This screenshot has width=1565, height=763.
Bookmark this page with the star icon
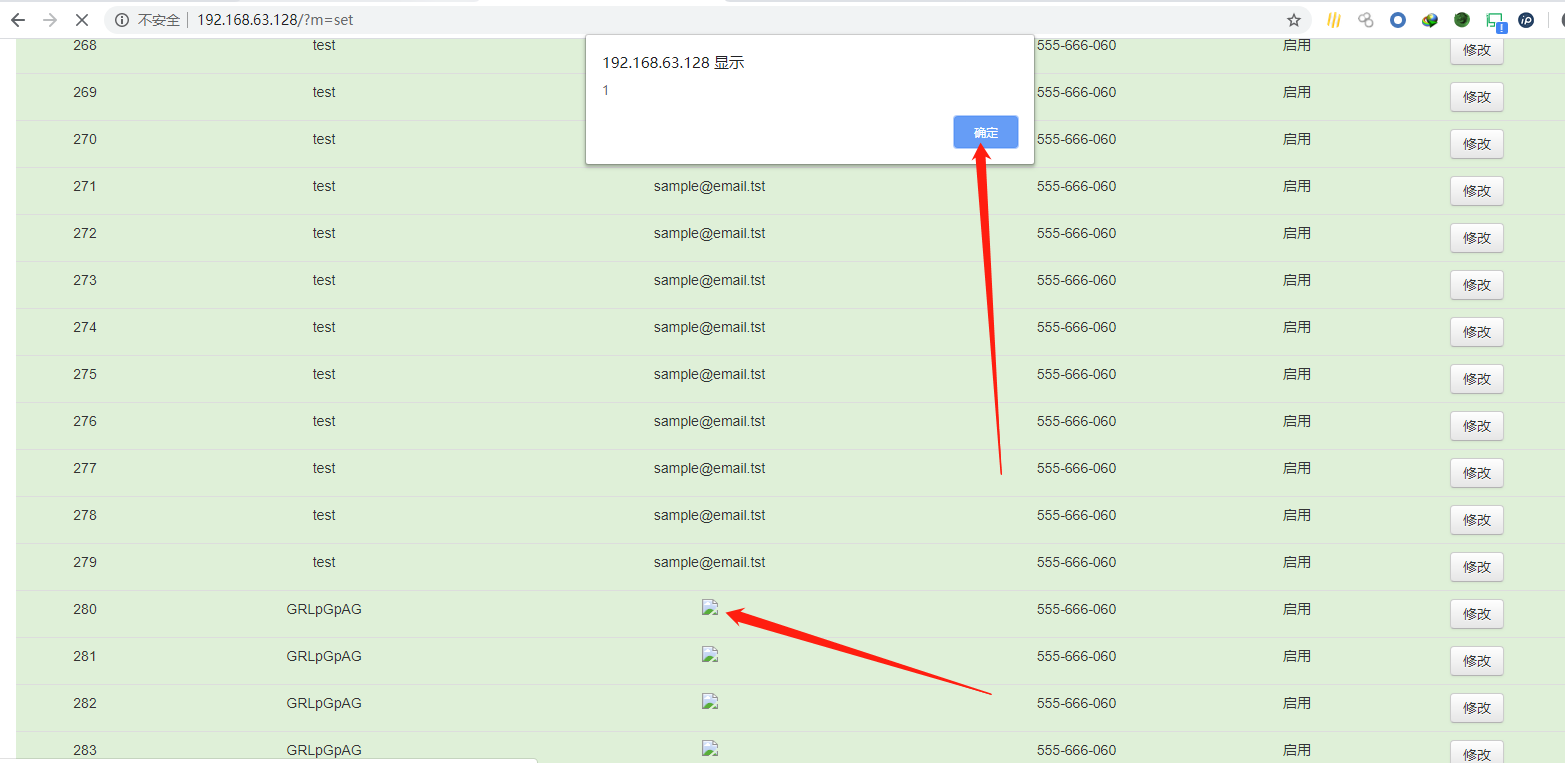tap(1294, 19)
